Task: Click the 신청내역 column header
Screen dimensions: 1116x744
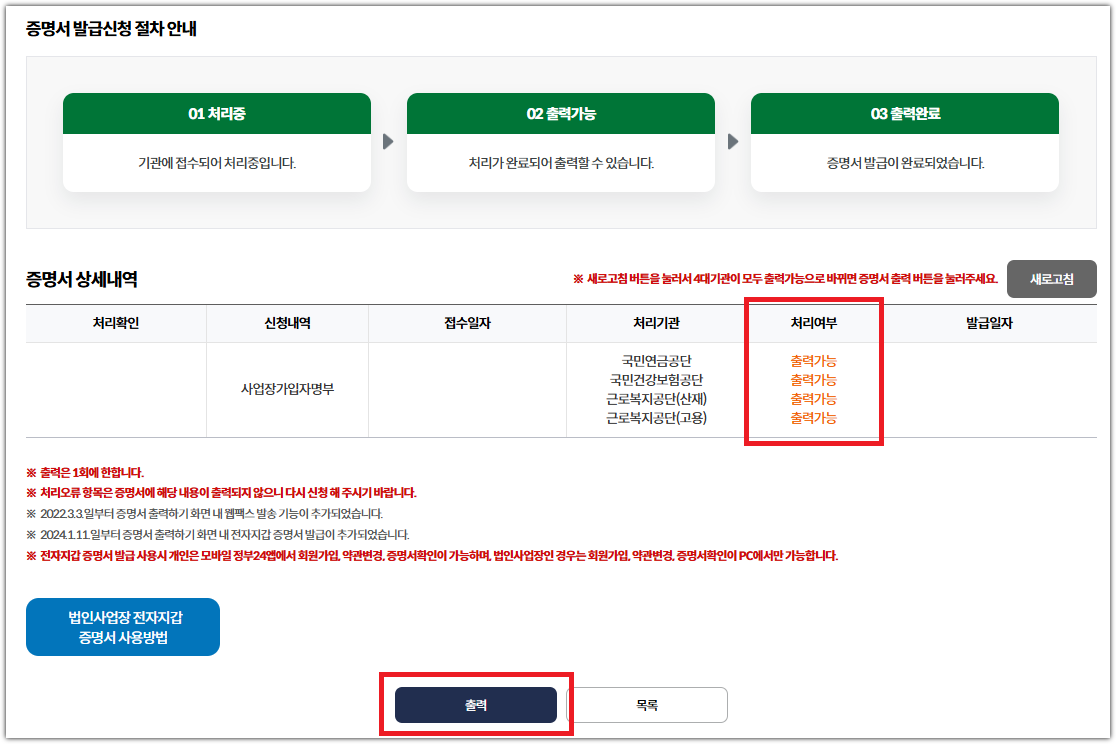Action: [288, 323]
